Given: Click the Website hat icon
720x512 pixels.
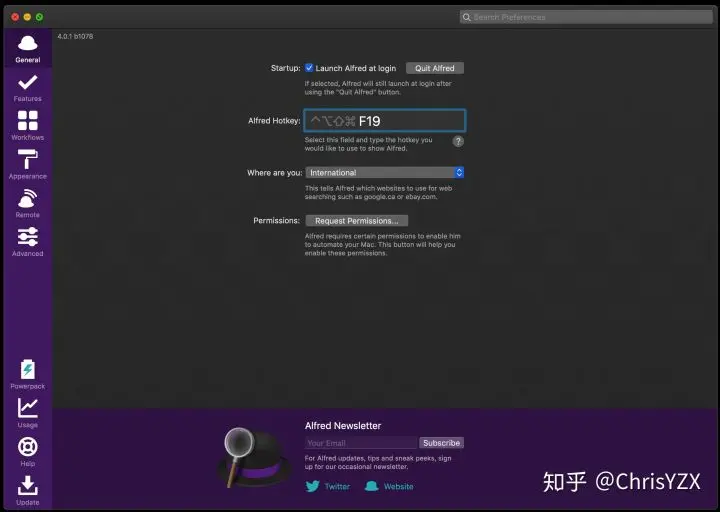Looking at the screenshot, I should point(371,486).
